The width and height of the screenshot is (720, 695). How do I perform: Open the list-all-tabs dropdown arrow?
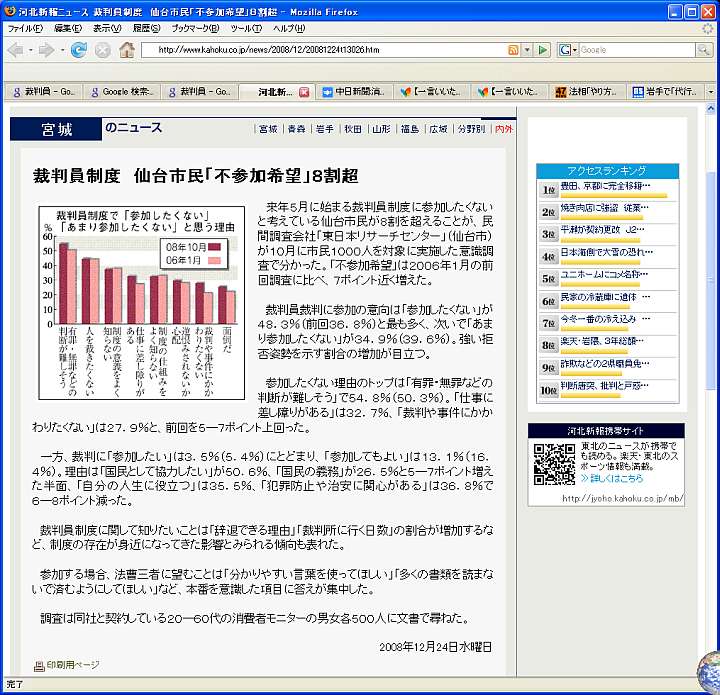click(x=710, y=91)
